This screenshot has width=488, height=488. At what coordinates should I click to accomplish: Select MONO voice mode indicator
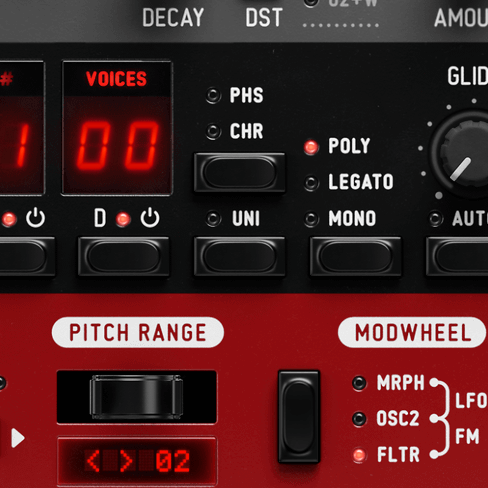(x=311, y=219)
